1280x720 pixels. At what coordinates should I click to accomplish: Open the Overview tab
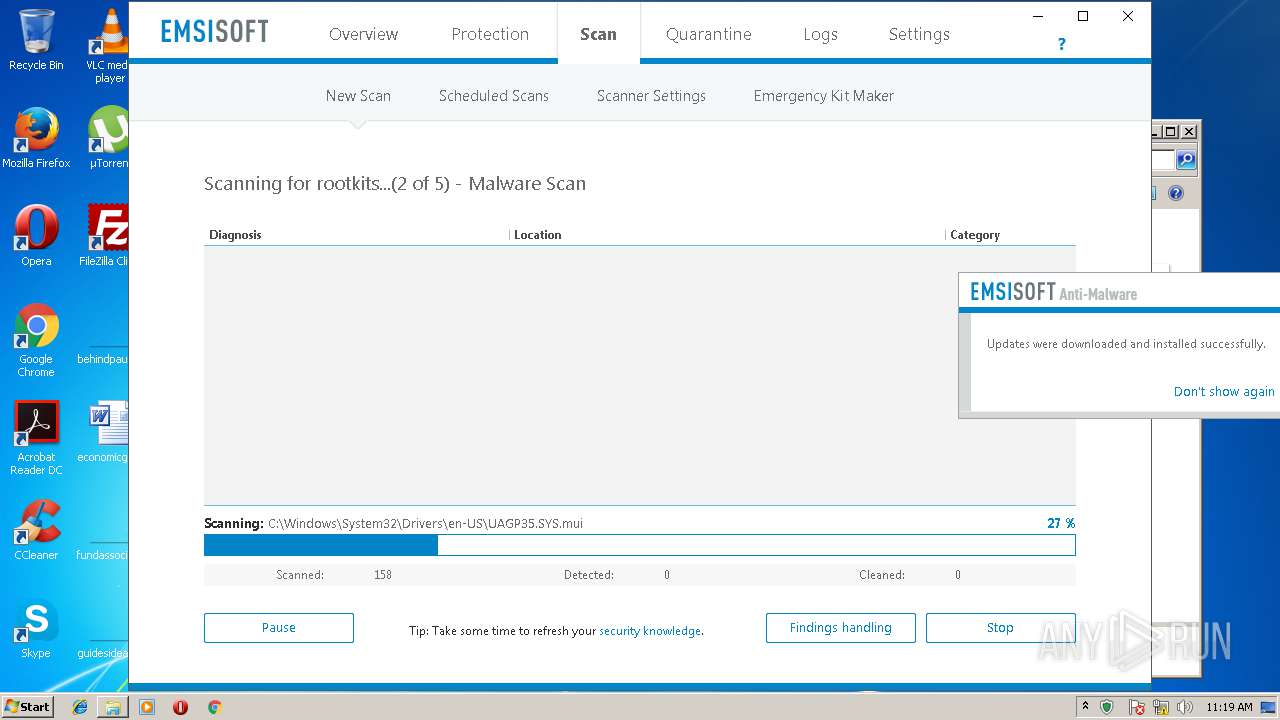(363, 34)
